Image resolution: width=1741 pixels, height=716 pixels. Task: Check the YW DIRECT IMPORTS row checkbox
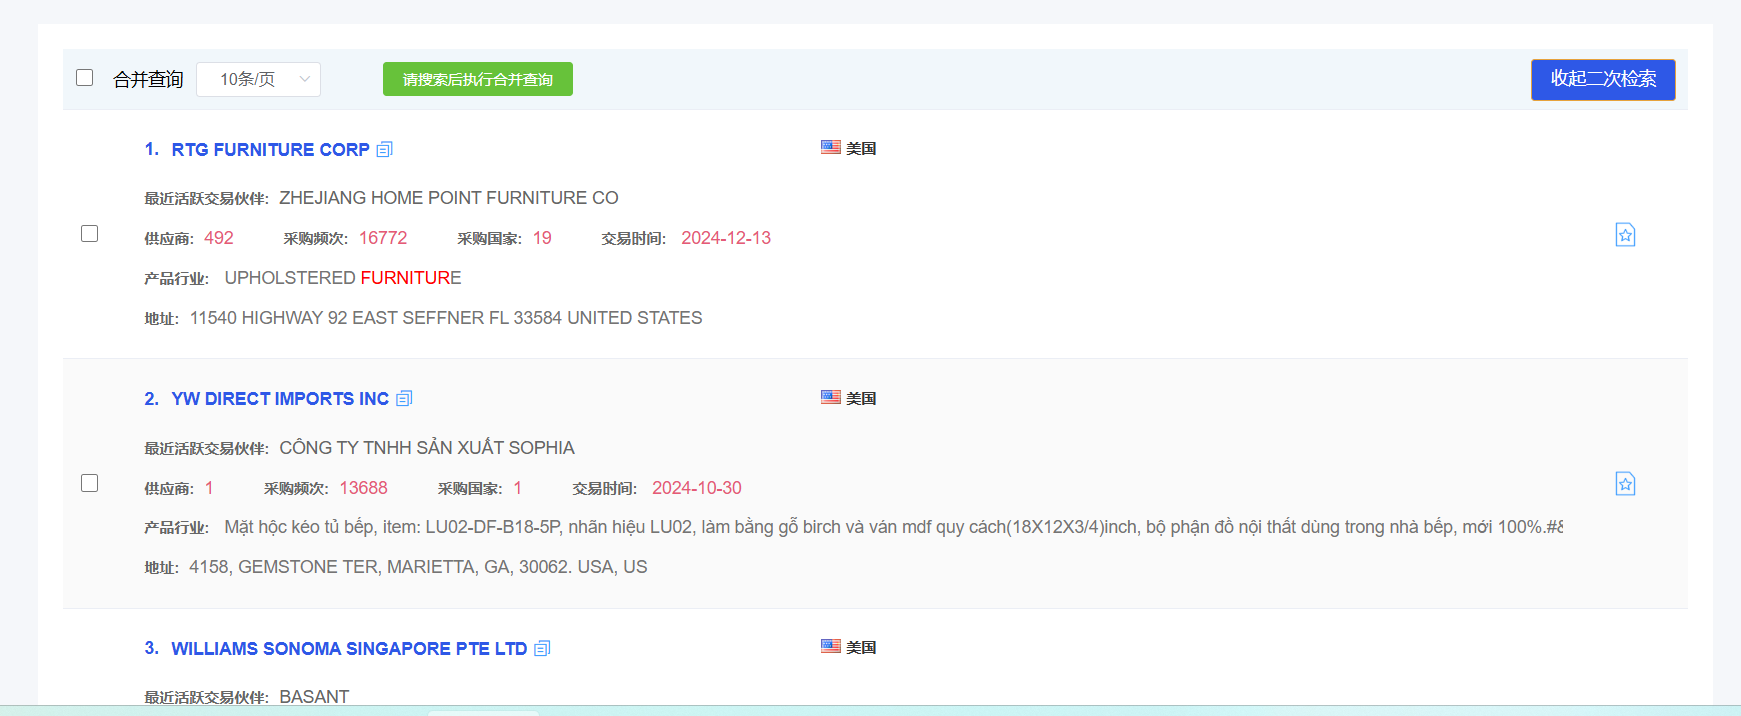(x=89, y=483)
